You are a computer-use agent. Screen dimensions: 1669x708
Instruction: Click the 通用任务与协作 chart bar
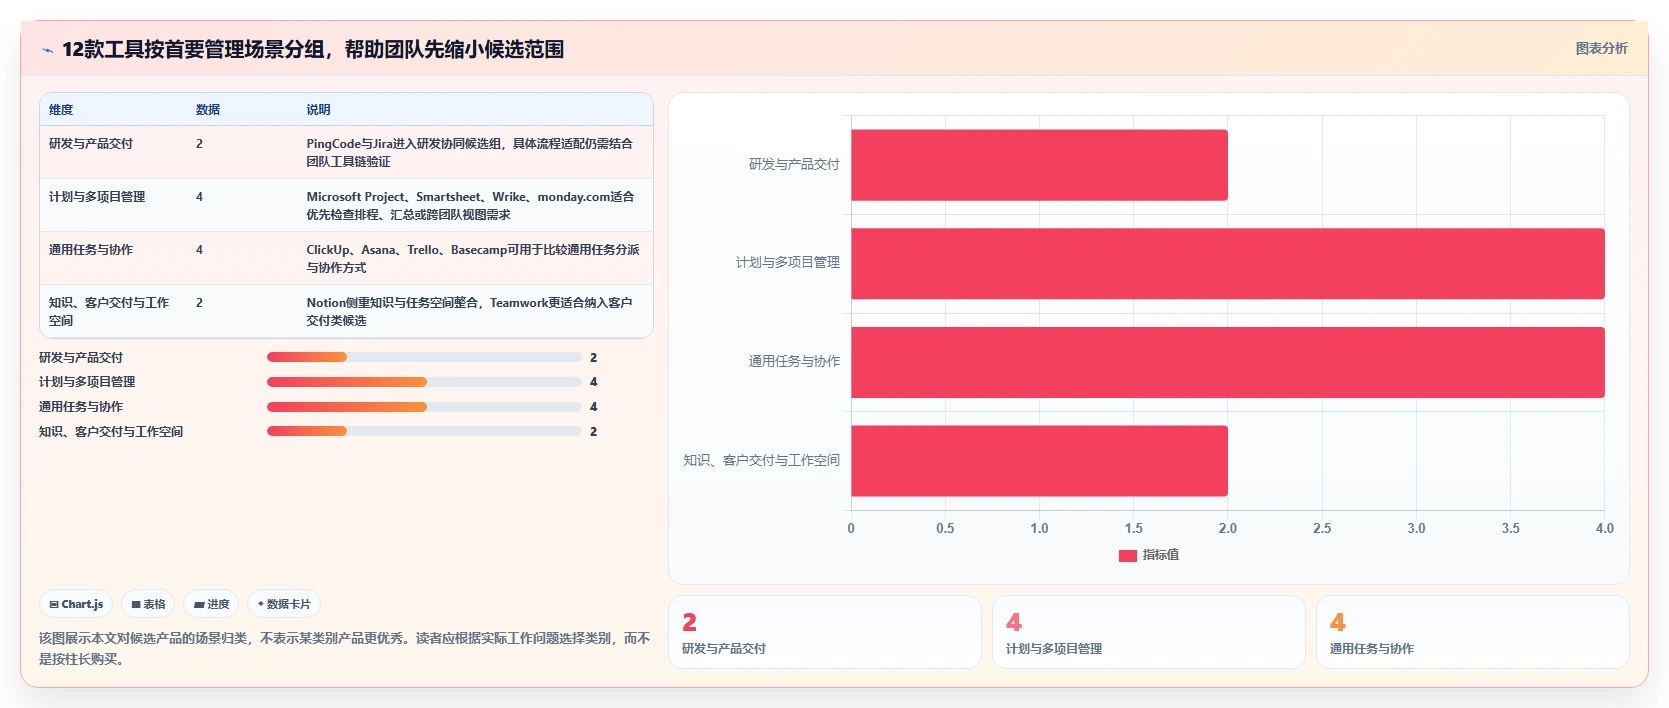tap(1228, 362)
